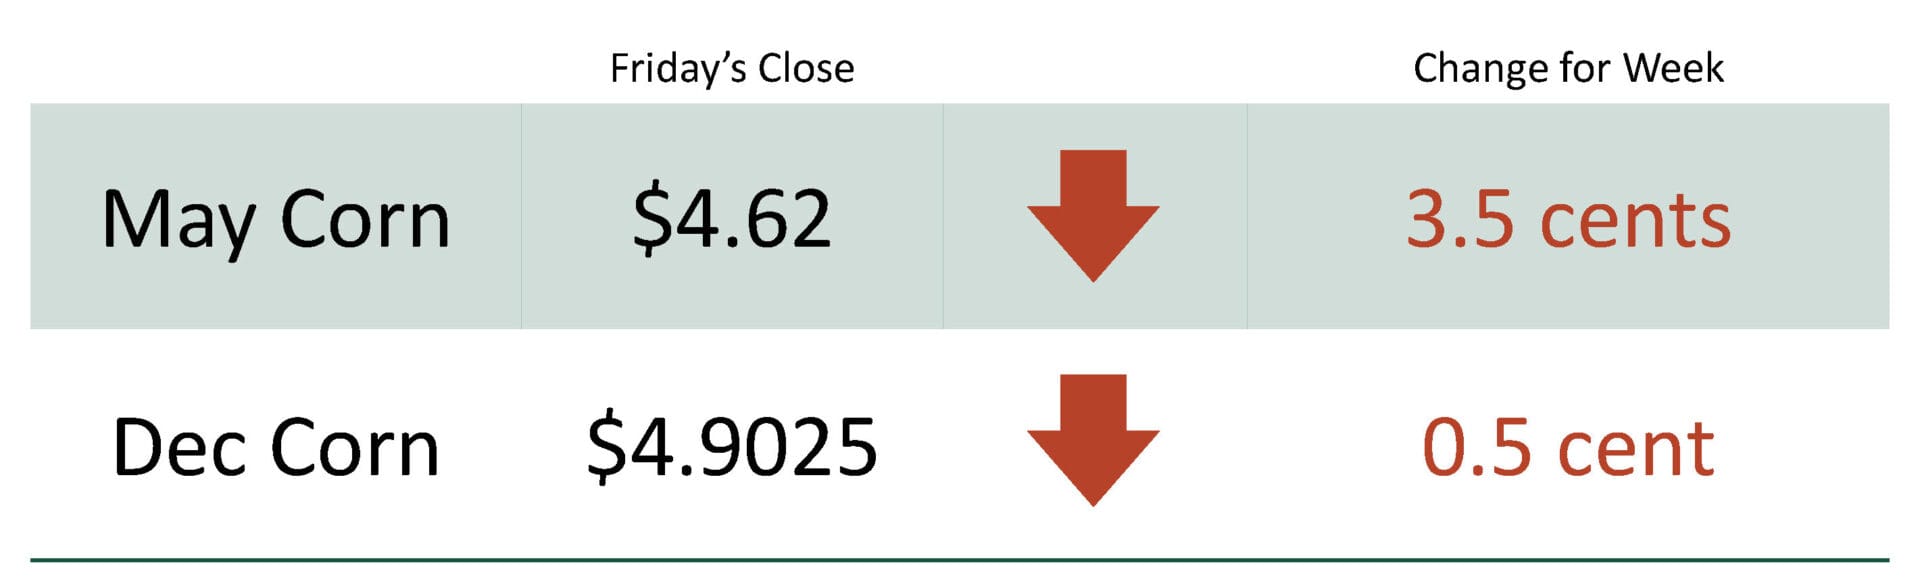
Task: Click the $4.62 closing price
Action: (732, 218)
